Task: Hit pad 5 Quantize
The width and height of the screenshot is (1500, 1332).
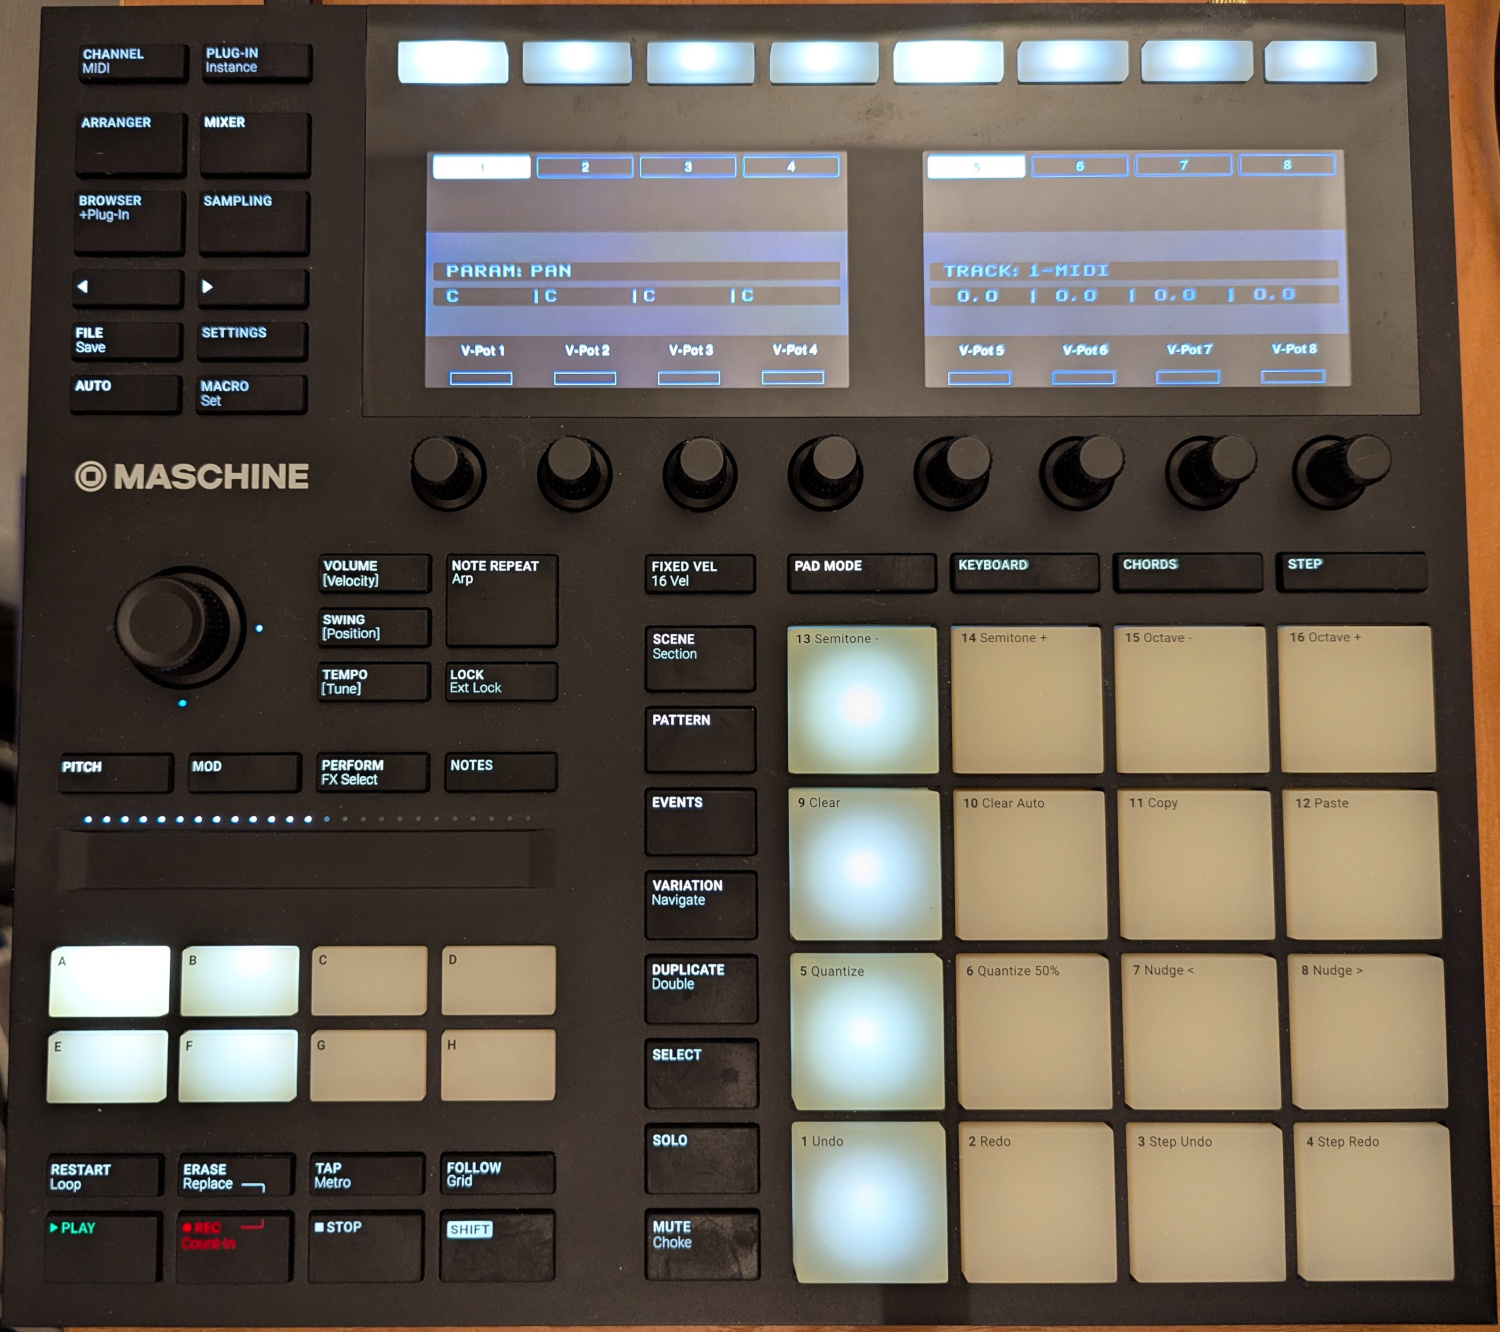Action: click(x=868, y=1032)
